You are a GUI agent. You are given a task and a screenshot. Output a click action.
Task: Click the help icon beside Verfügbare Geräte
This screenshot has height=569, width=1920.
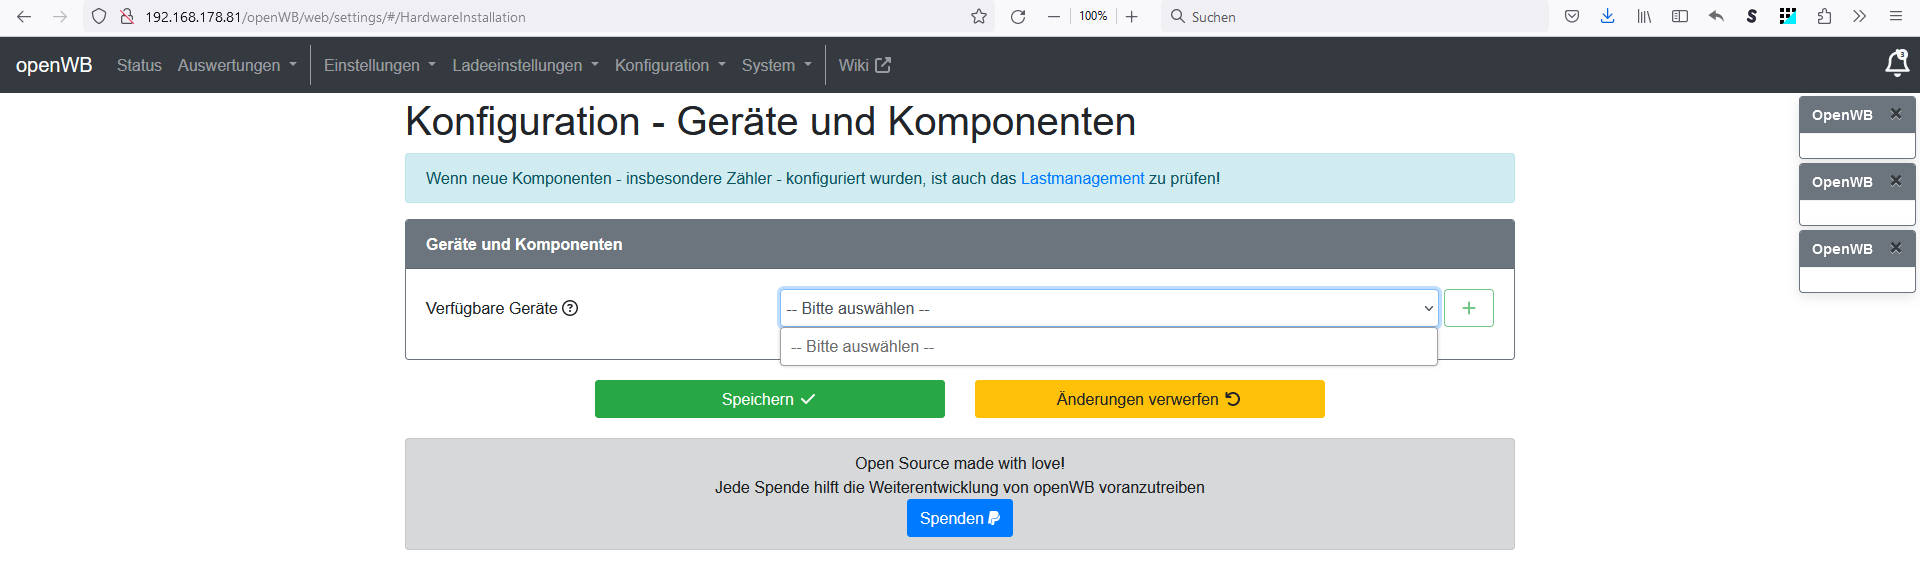pos(570,308)
